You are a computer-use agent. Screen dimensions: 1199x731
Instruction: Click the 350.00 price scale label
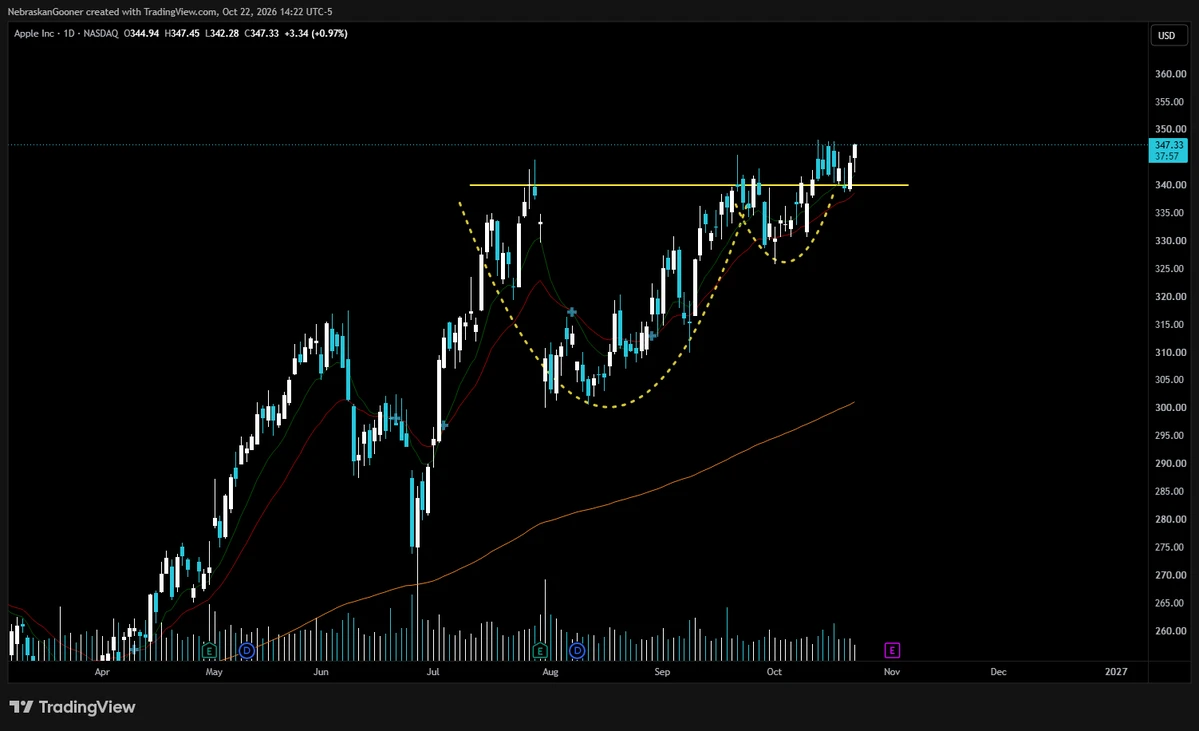1171,129
